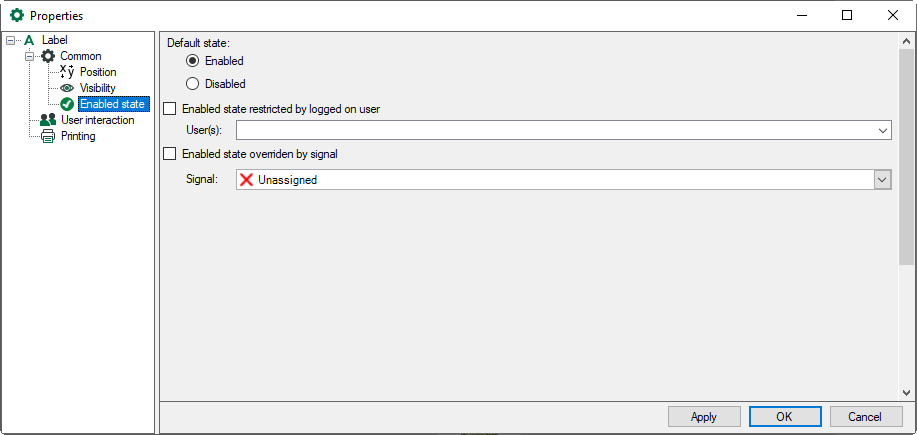Click the Common gear icon
917x435 pixels.
click(48, 56)
